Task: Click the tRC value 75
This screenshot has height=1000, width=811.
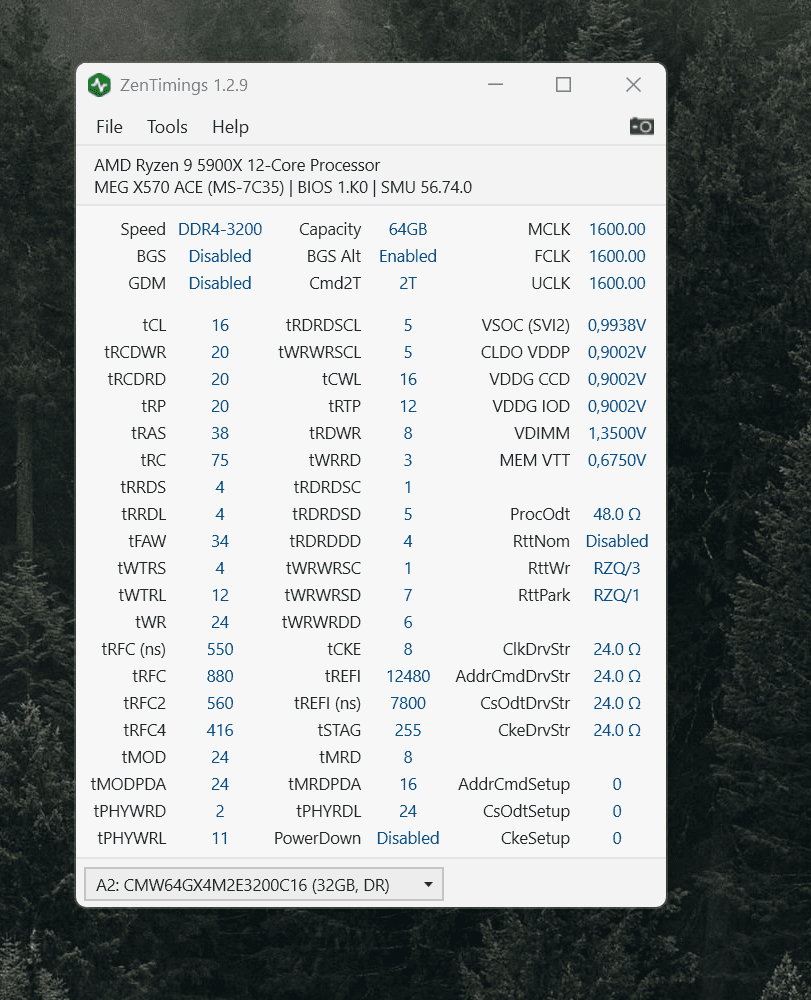Action: pyautogui.click(x=220, y=460)
